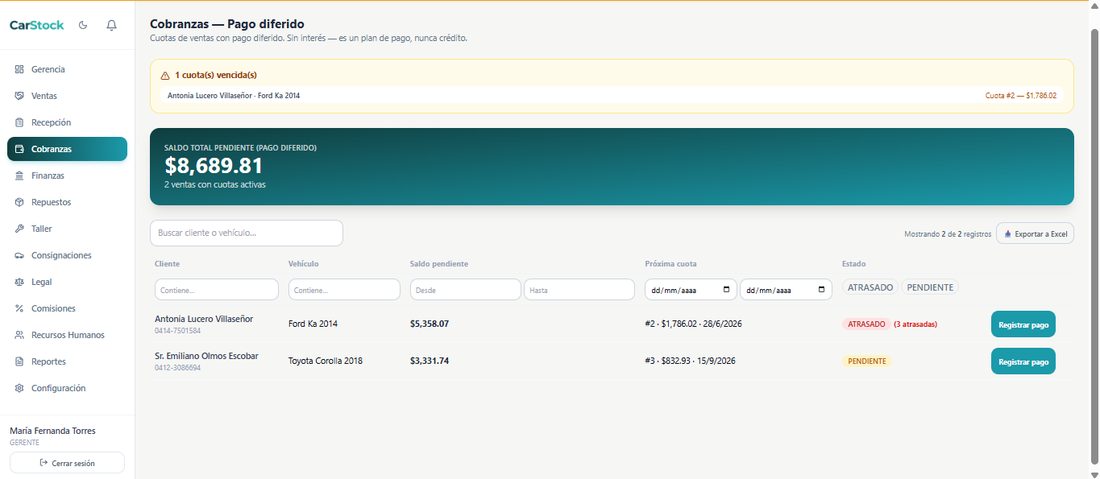Image resolution: width=1100 pixels, height=479 pixels.
Task: Click Cerrar sesión button
Action: click(67, 463)
